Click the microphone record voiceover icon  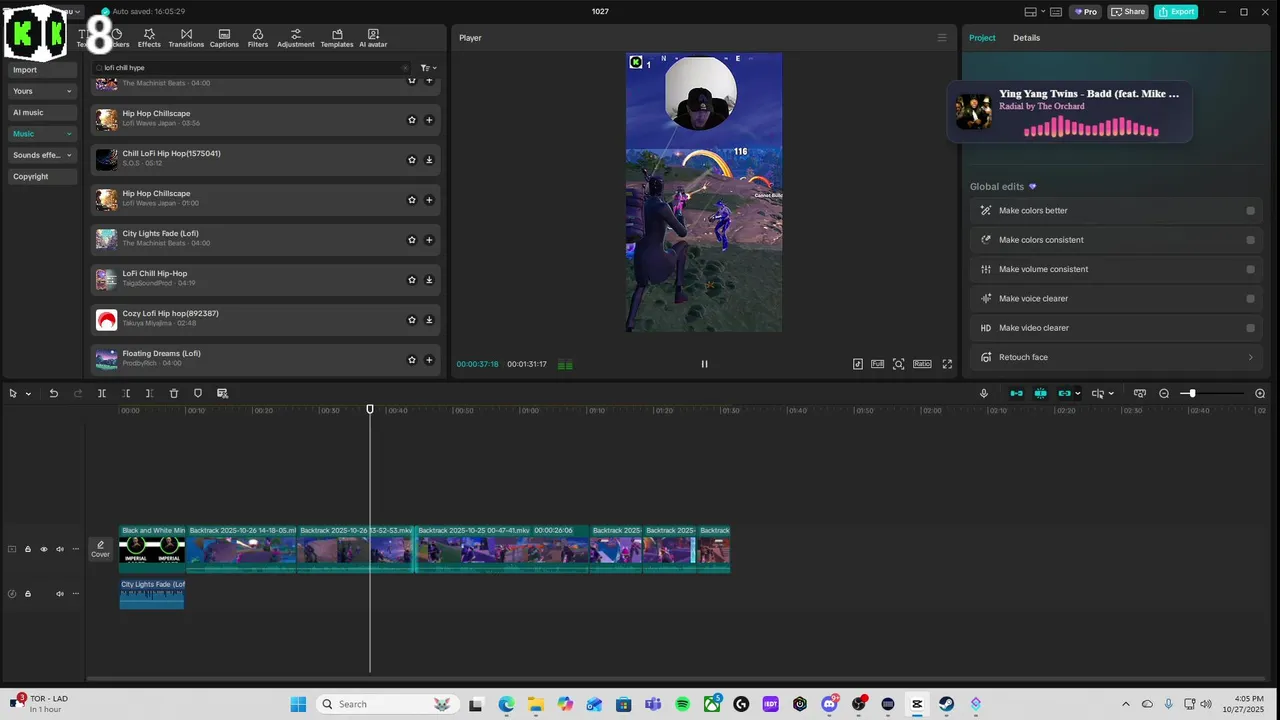tap(984, 394)
